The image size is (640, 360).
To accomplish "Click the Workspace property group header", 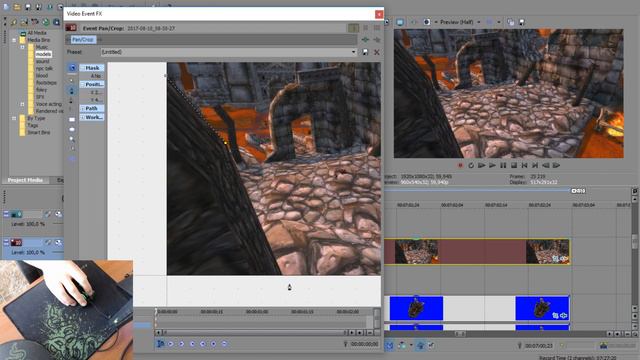I will pyautogui.click(x=92, y=118).
